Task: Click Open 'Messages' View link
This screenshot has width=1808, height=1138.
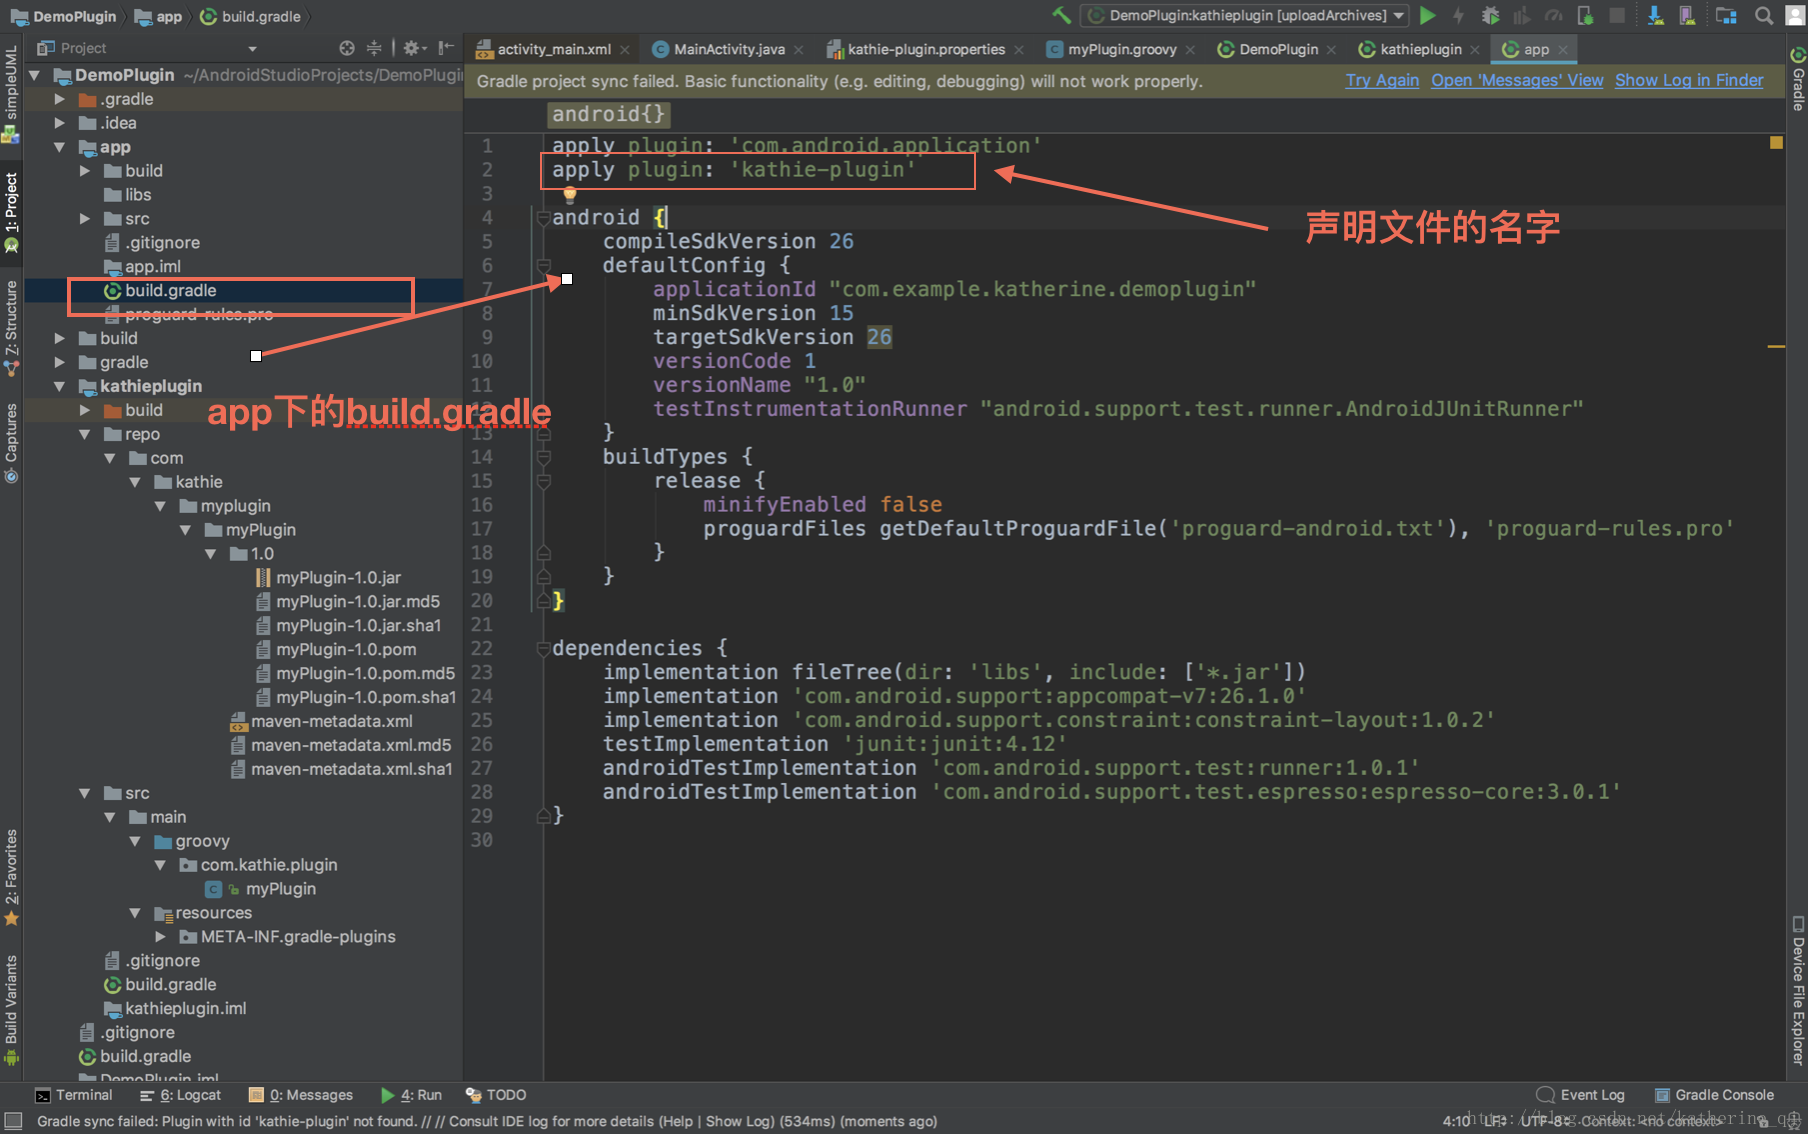Action: 1517,80
